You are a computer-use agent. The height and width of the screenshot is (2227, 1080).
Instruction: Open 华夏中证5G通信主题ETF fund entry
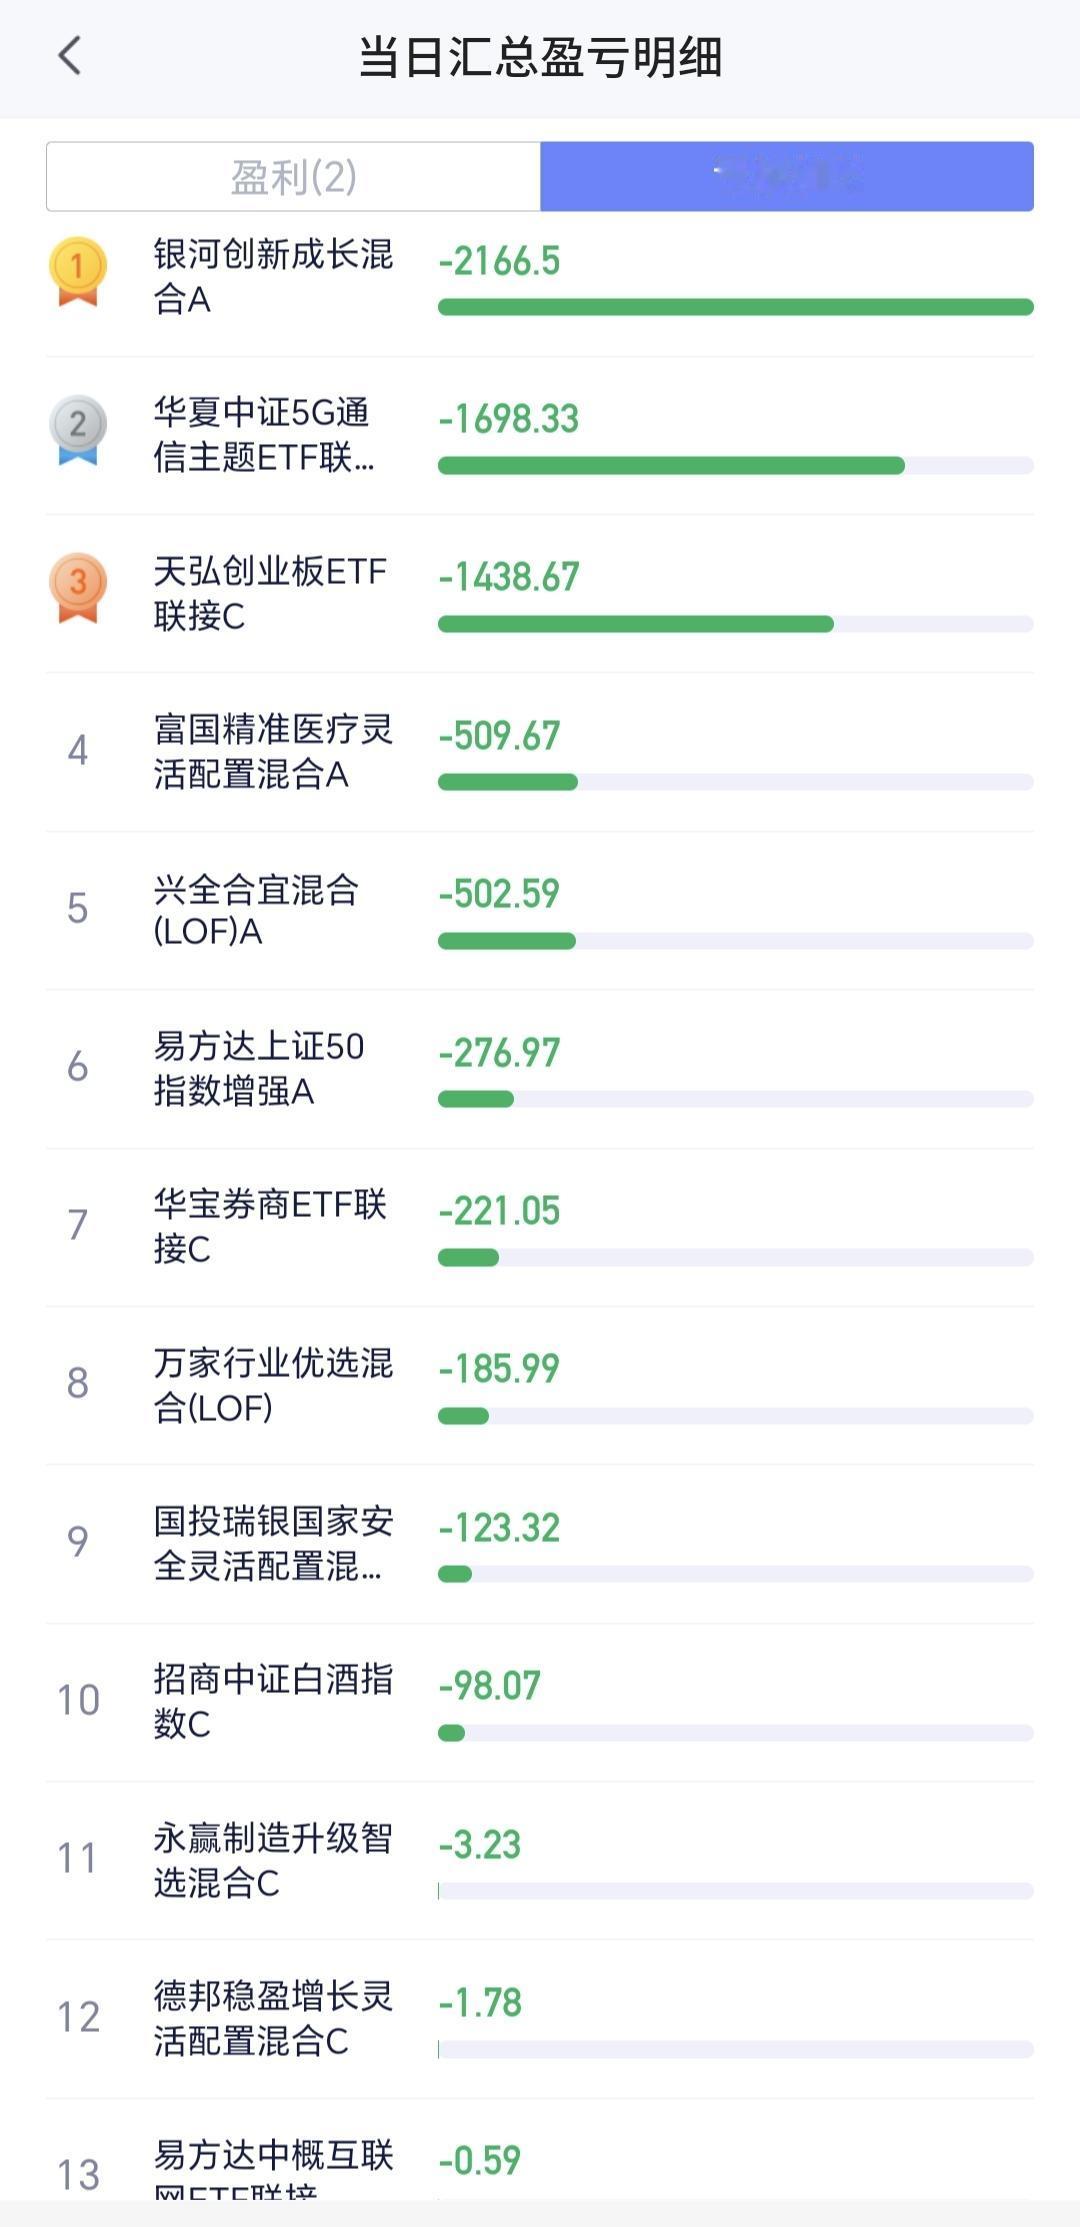click(263, 435)
